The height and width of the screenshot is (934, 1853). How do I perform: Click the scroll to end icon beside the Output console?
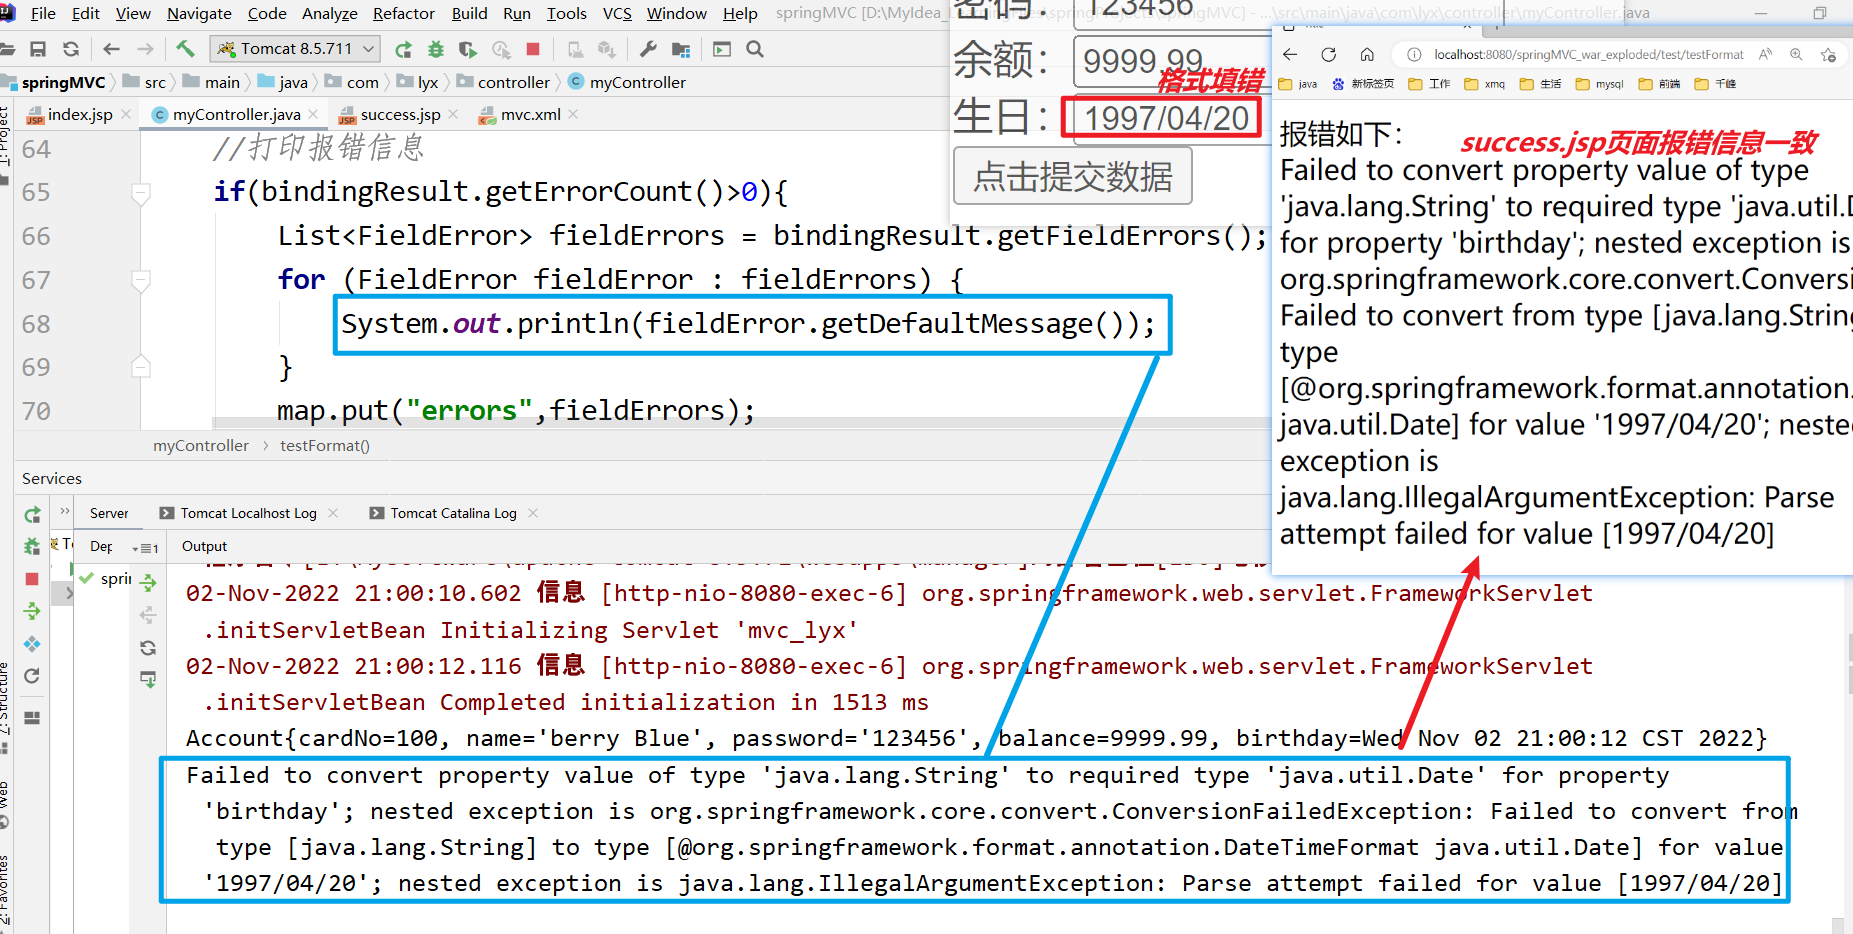[x=148, y=680]
